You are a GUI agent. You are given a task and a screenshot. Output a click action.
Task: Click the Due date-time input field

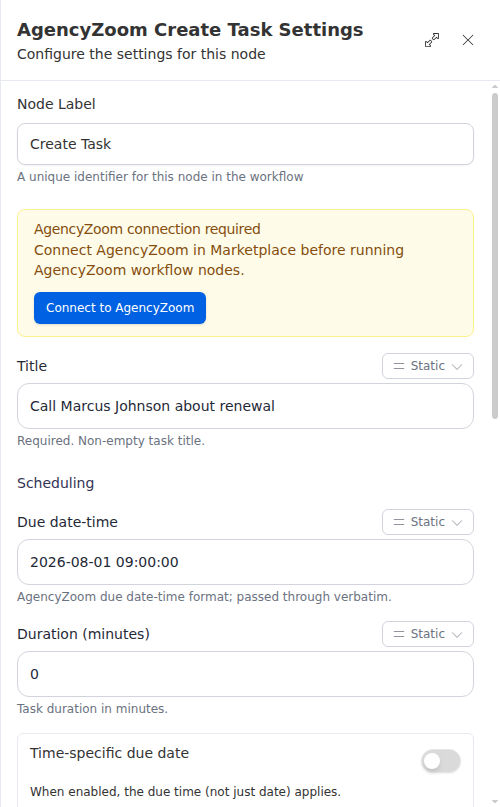[x=245, y=562]
